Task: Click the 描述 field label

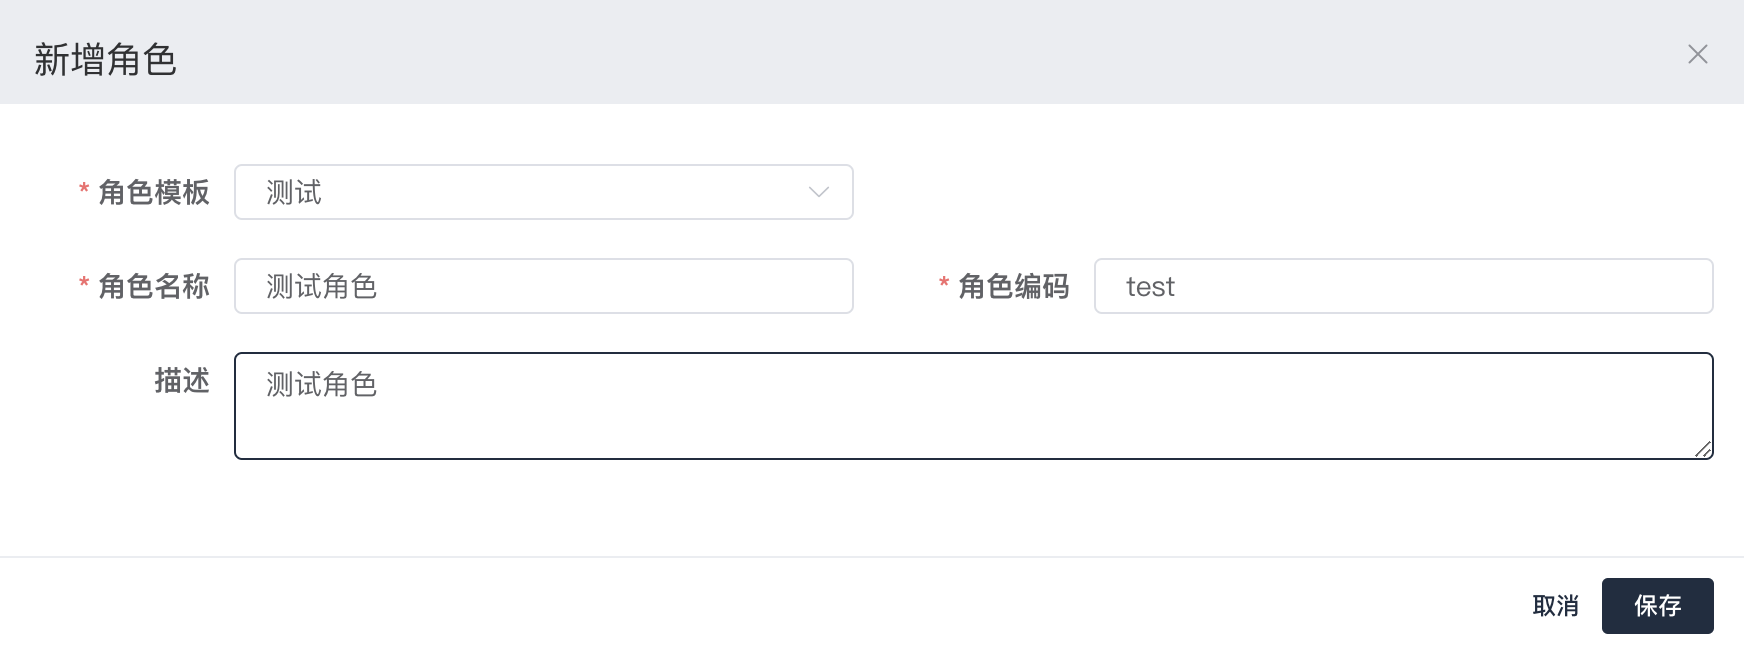Action: pyautogui.click(x=182, y=381)
